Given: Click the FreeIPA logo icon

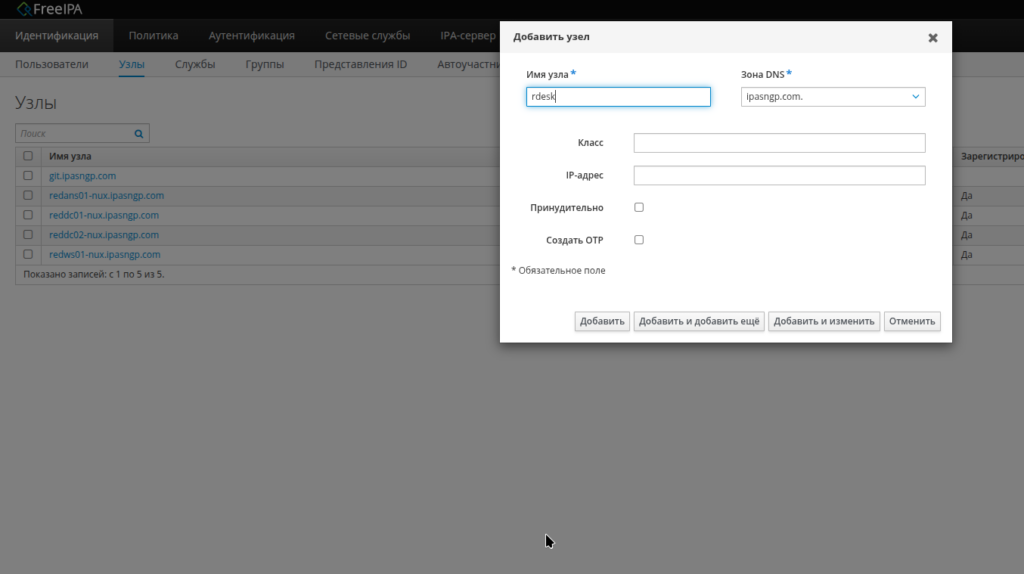Looking at the screenshot, I should [24, 9].
